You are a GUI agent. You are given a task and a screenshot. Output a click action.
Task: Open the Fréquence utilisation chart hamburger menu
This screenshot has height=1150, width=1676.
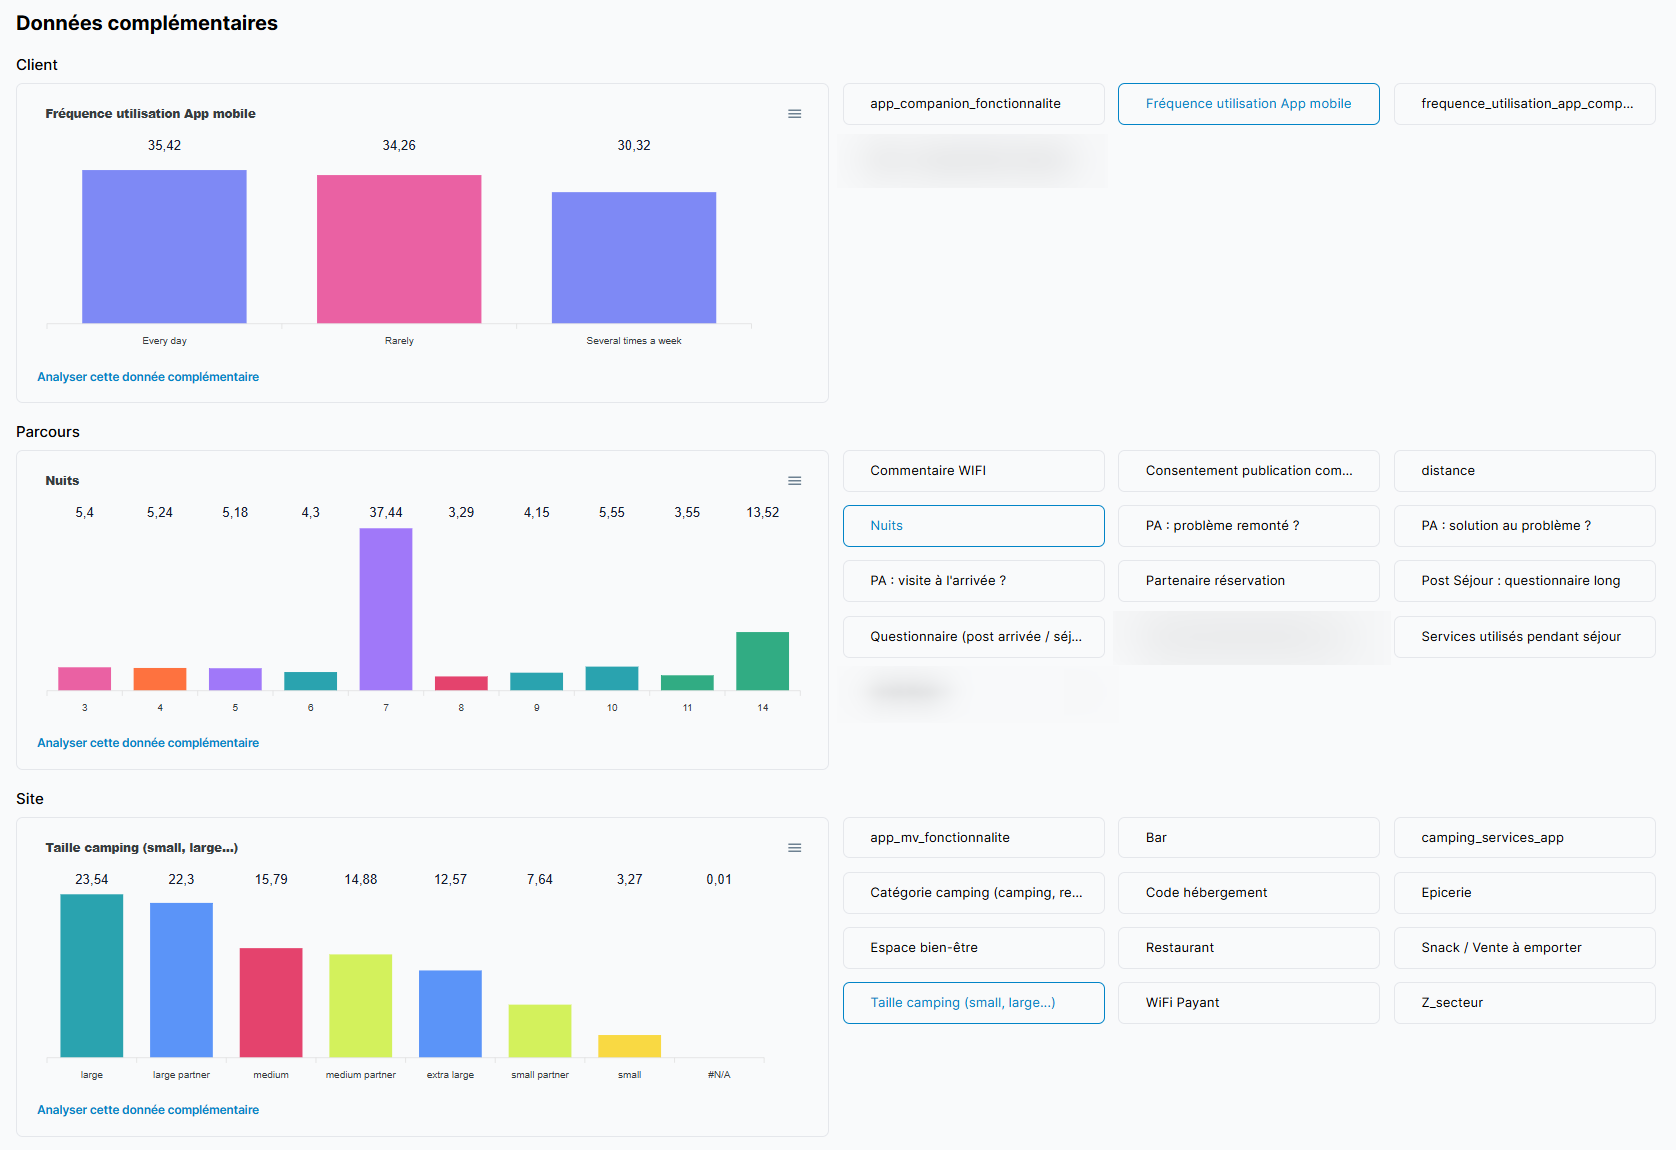pos(794,114)
